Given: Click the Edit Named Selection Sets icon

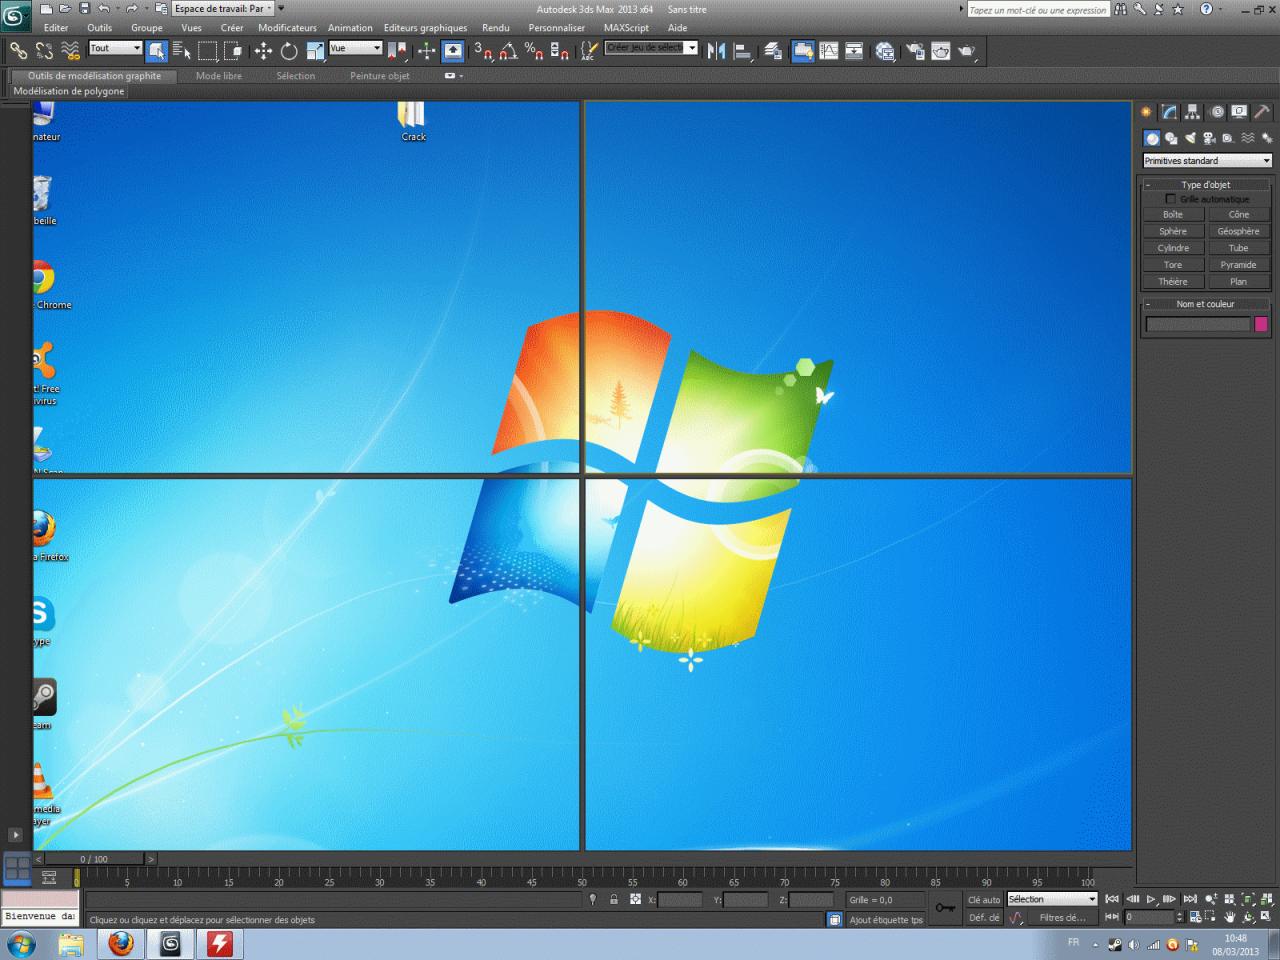Looking at the screenshot, I should tap(590, 51).
